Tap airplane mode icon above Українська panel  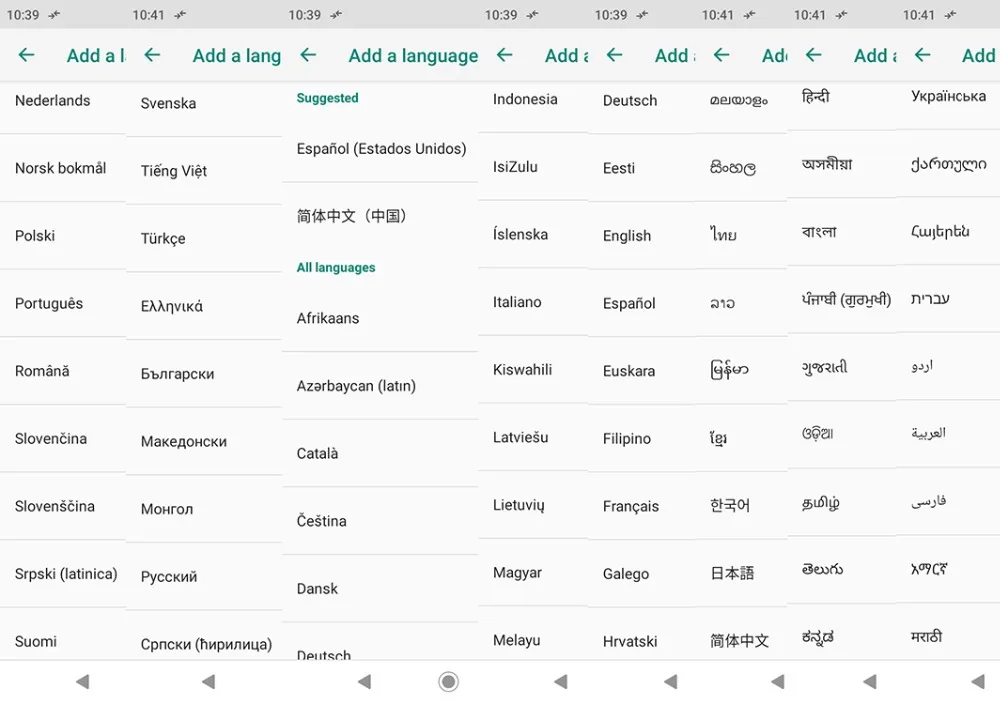950,15
